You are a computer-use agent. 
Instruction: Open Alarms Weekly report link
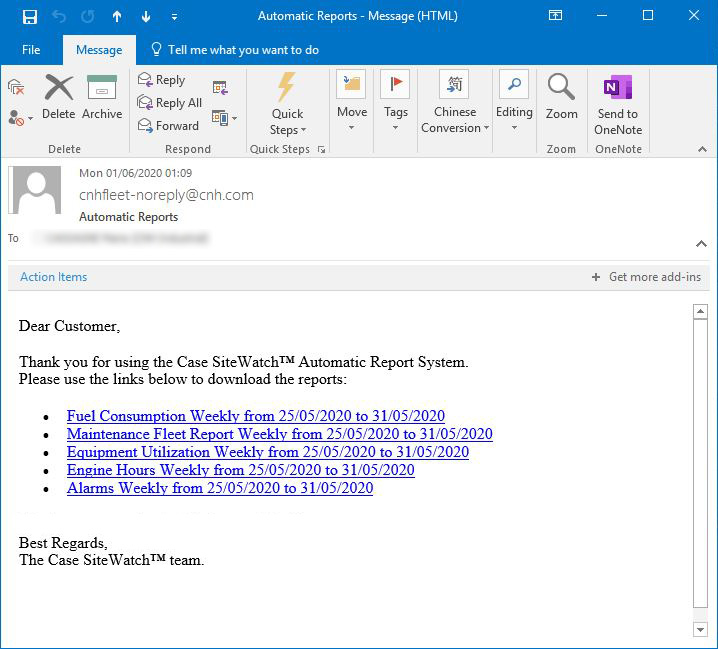click(220, 488)
